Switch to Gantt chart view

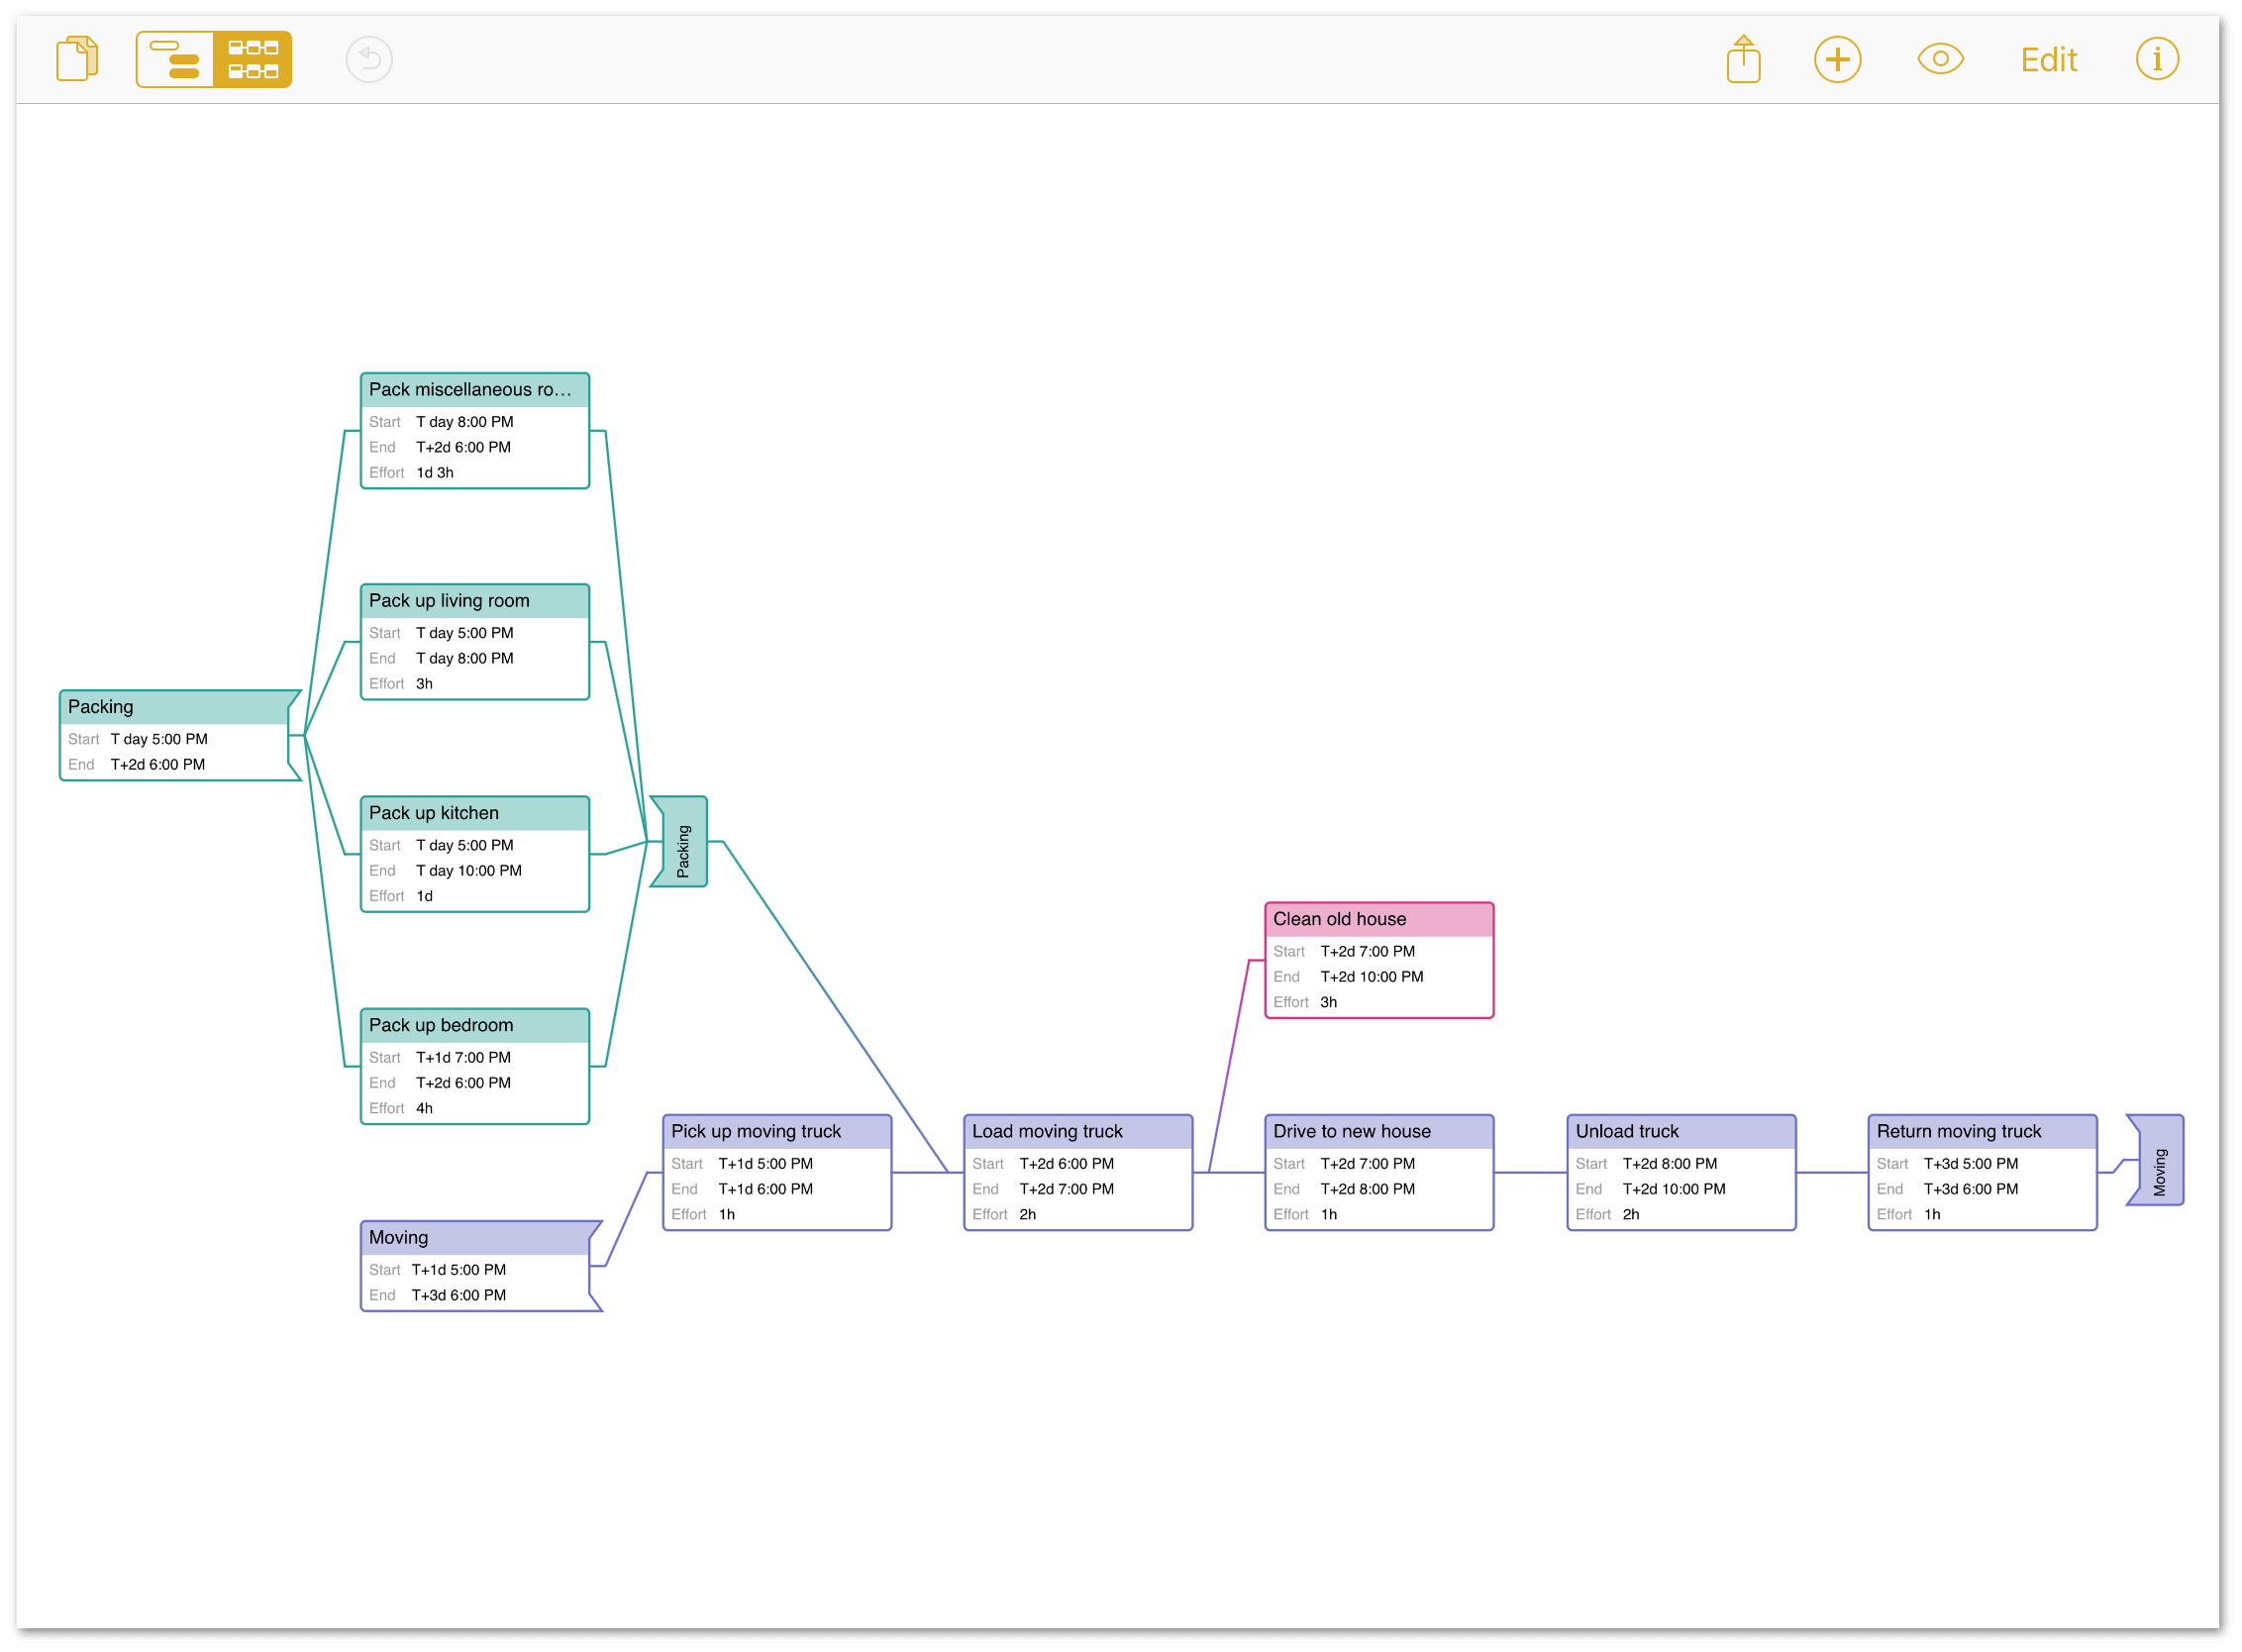click(175, 59)
